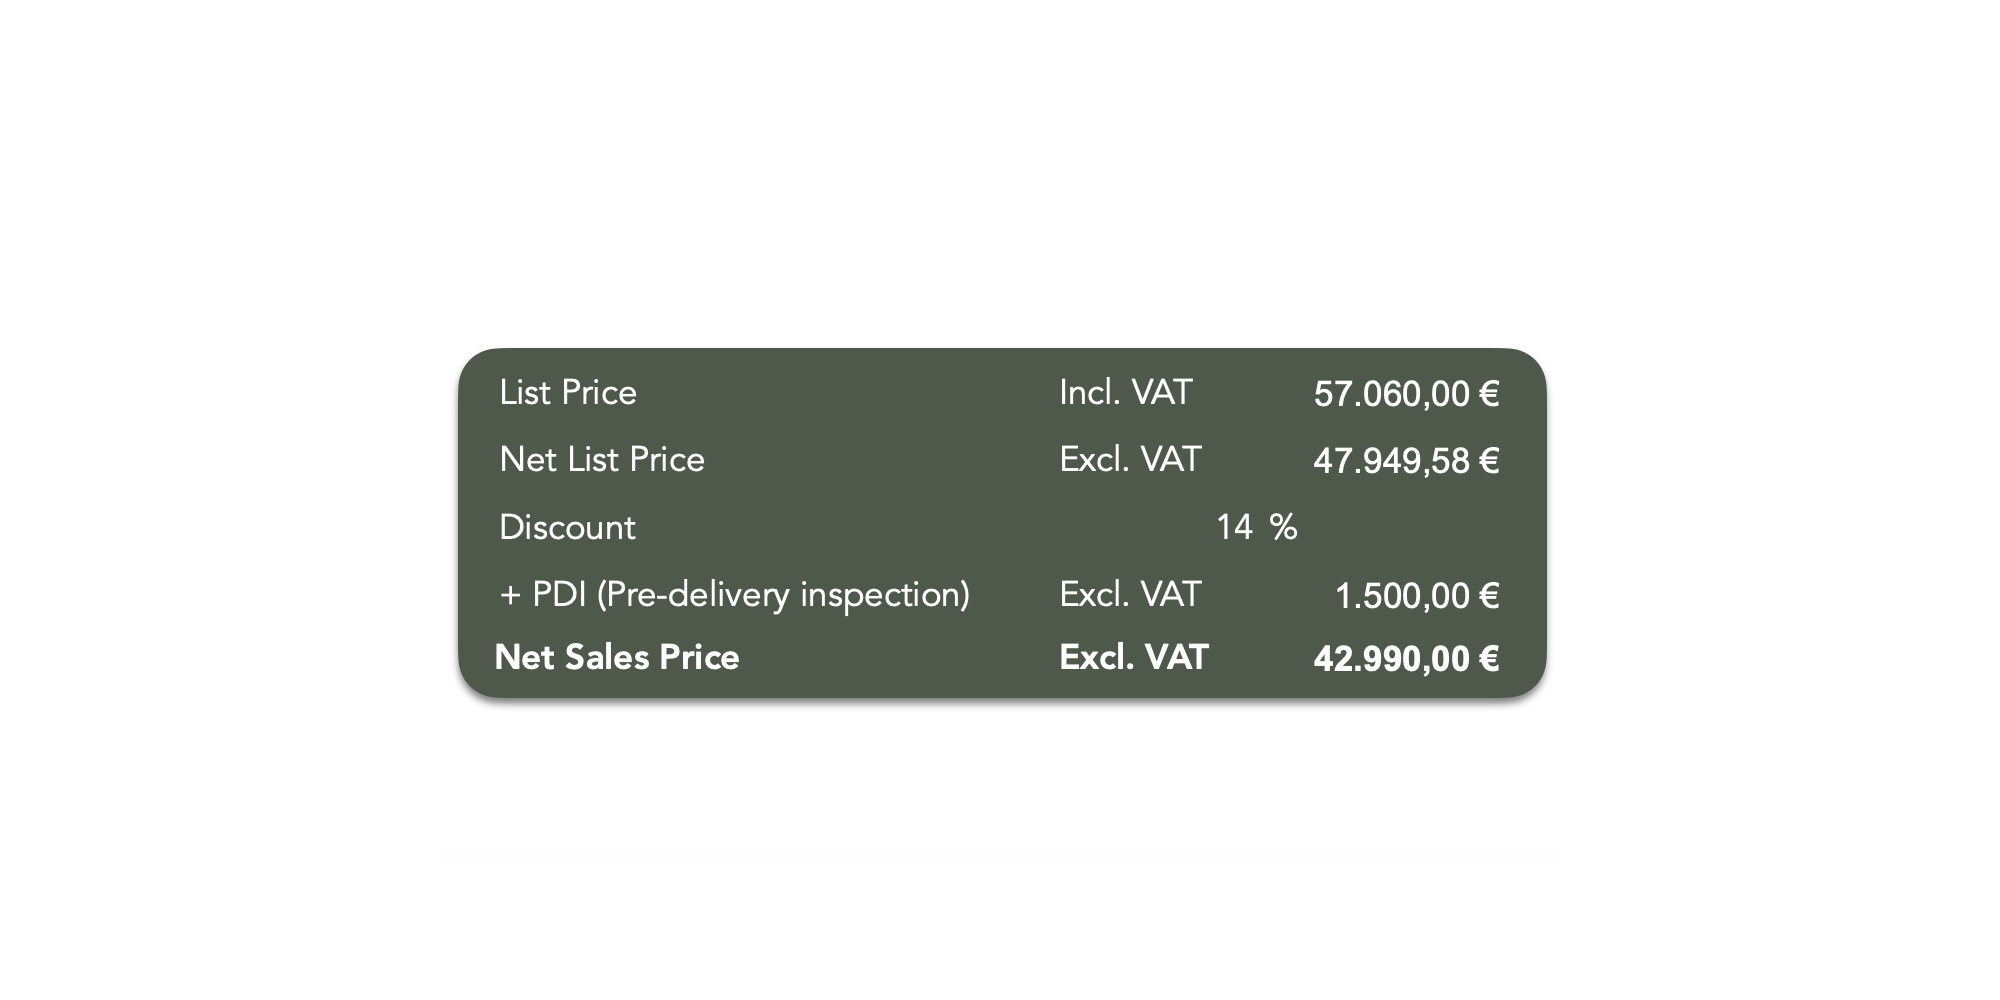Click Excl. VAT beside Net List Price
The height and width of the screenshot is (1000, 2000).
click(x=1130, y=459)
